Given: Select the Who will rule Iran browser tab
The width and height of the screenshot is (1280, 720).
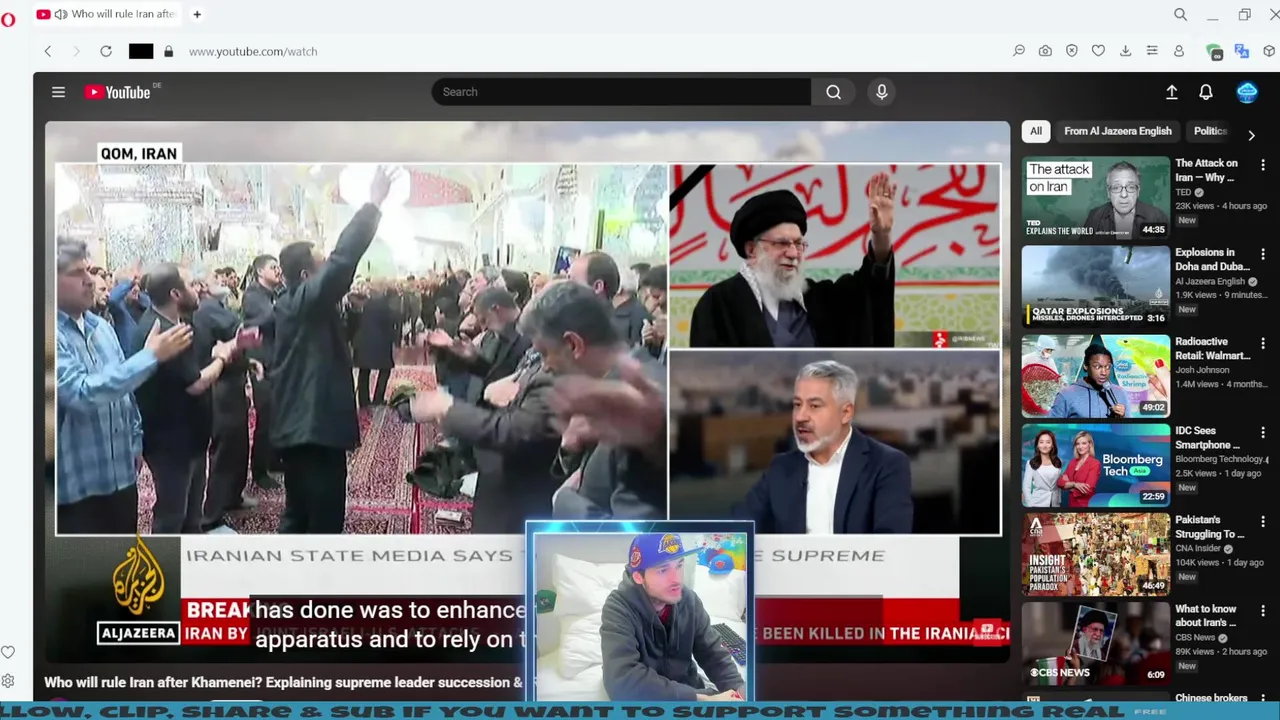Looking at the screenshot, I should (106, 14).
